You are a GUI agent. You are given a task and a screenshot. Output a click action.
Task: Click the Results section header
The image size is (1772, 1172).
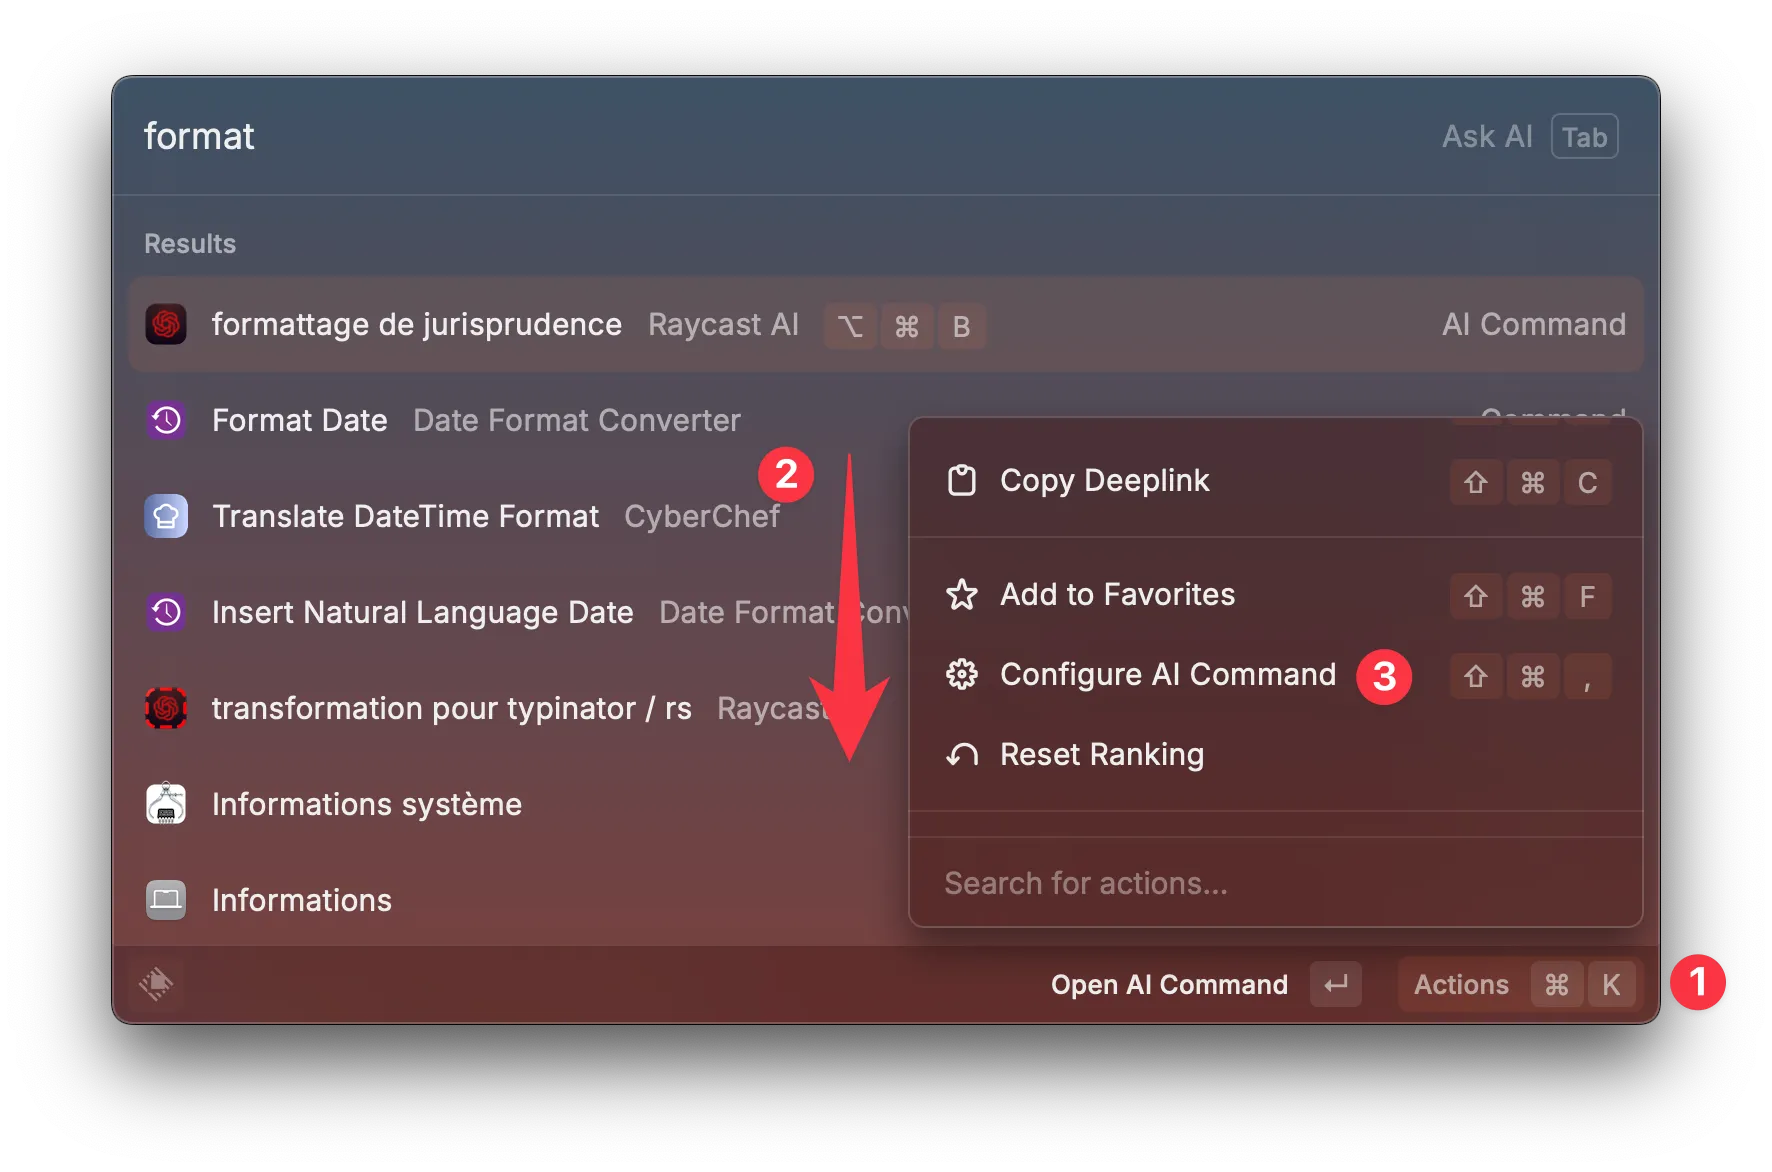(x=190, y=244)
